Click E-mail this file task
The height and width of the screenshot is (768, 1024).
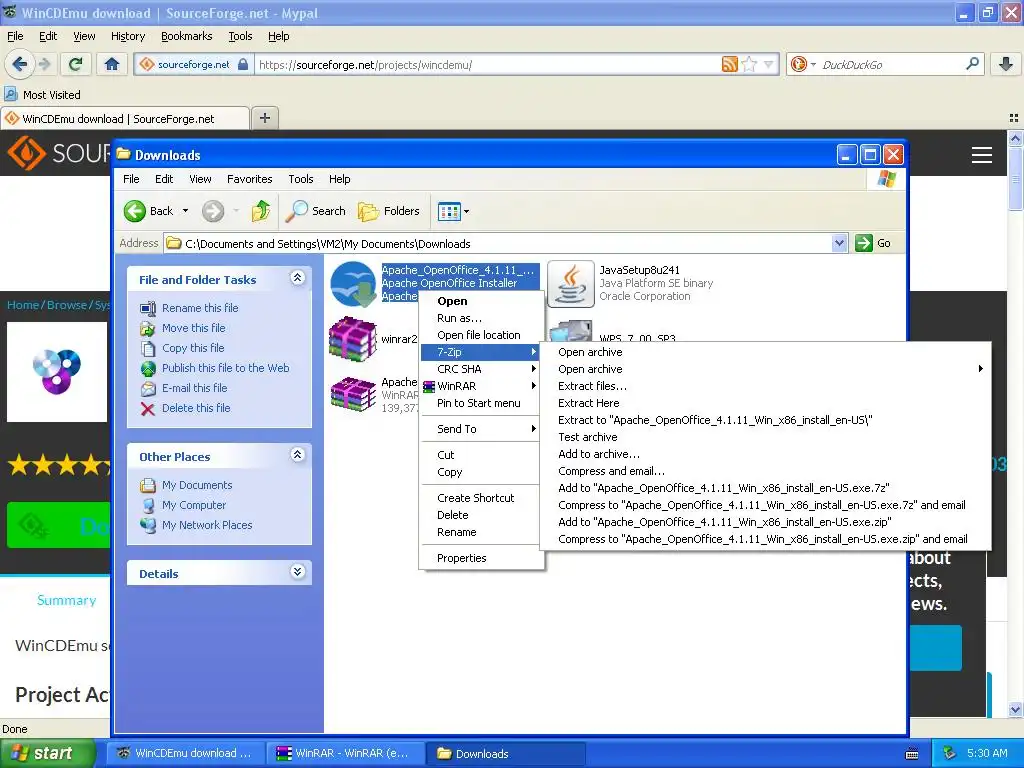point(195,388)
